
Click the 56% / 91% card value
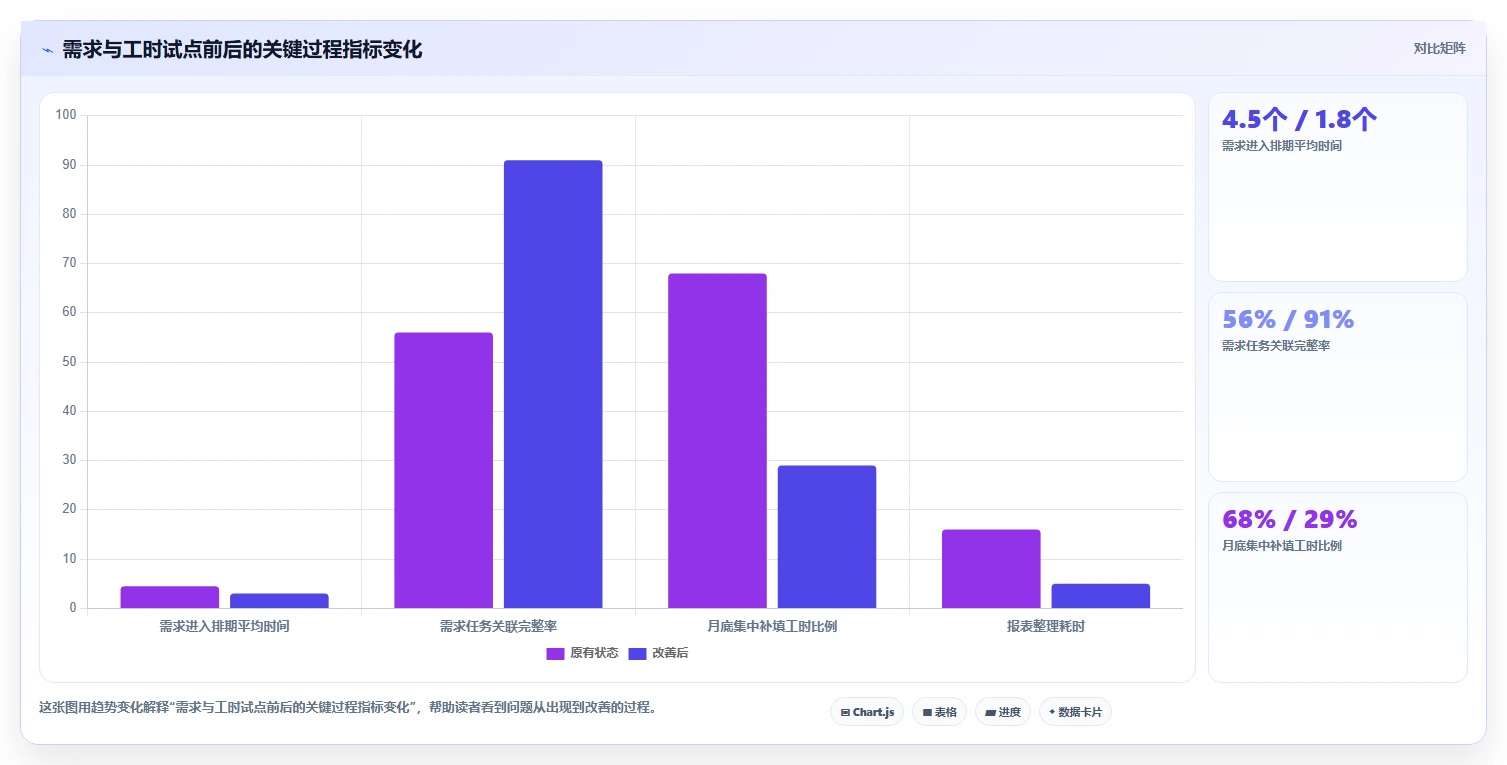click(1288, 319)
